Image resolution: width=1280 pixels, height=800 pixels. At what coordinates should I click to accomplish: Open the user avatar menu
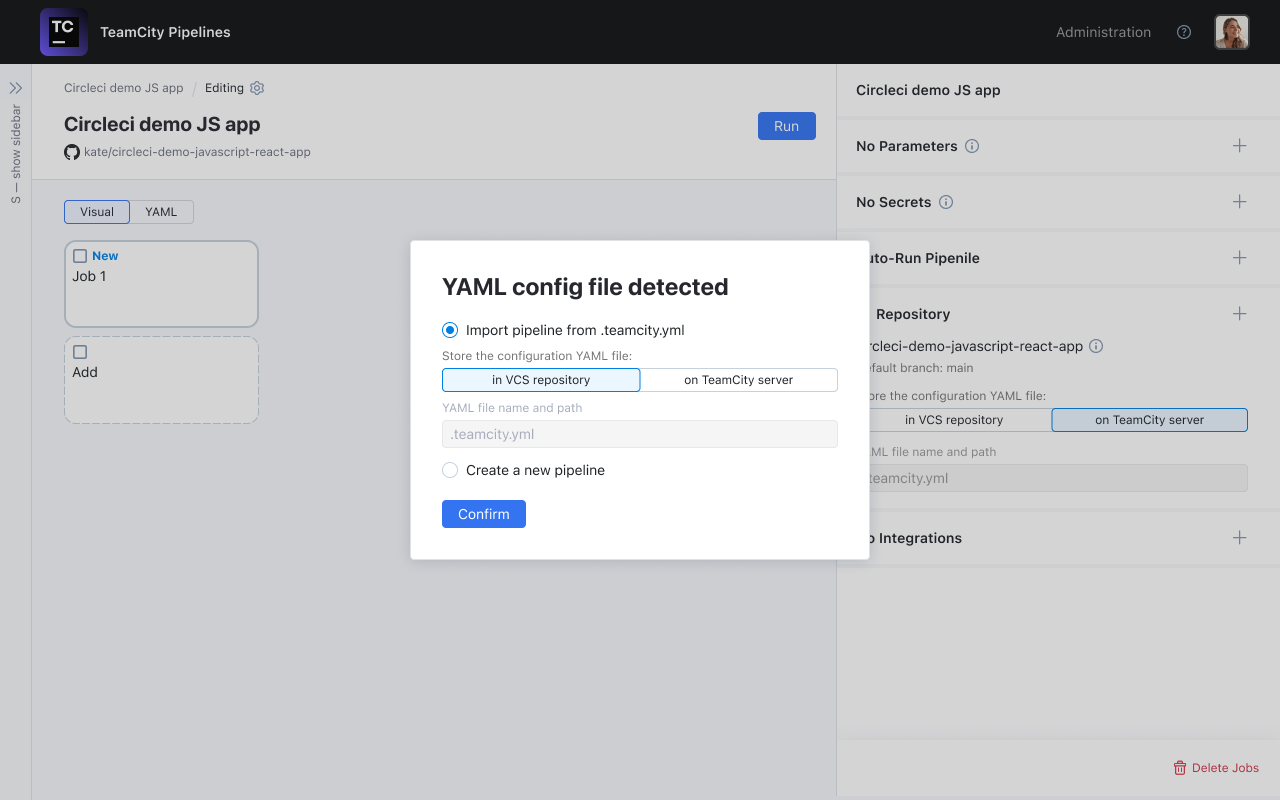tap(1232, 32)
